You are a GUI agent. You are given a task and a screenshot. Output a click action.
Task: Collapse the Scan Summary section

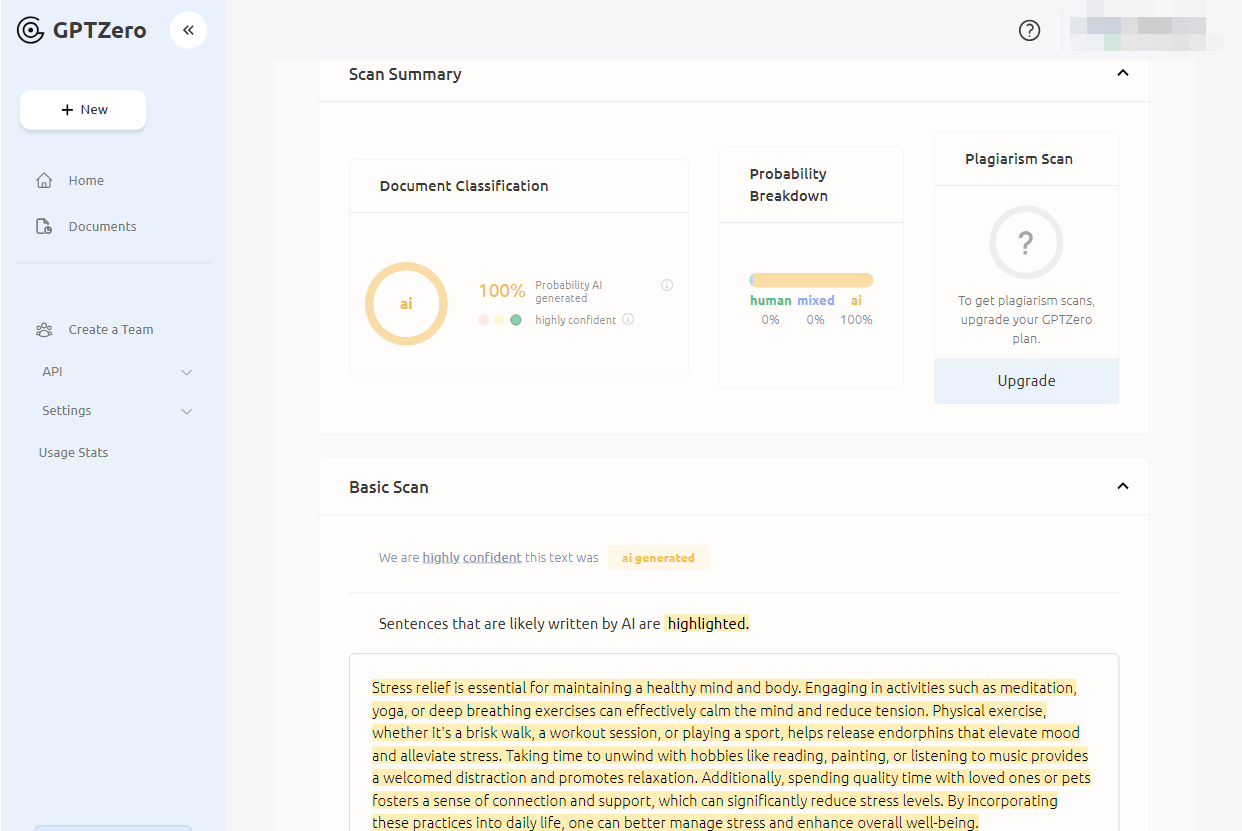tap(1122, 73)
